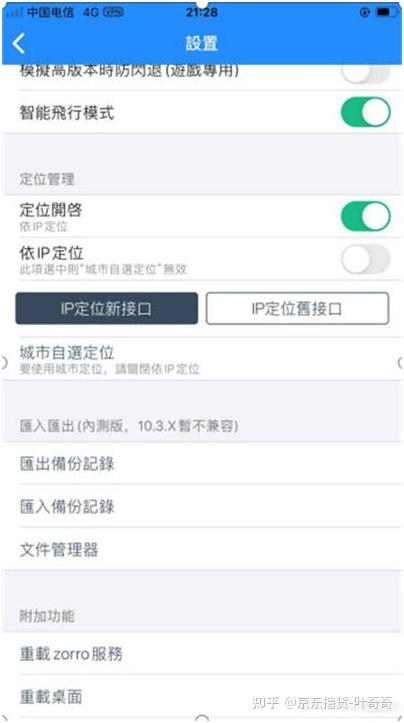Tap the VPN indicator in status bar
This screenshot has height=723, width=404.
113,12
